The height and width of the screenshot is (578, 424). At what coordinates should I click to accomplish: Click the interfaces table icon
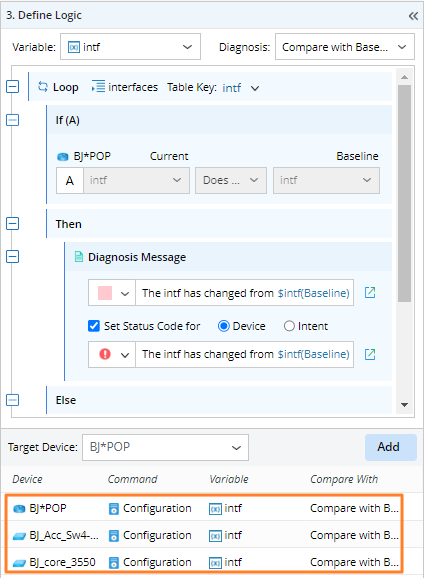pos(98,87)
